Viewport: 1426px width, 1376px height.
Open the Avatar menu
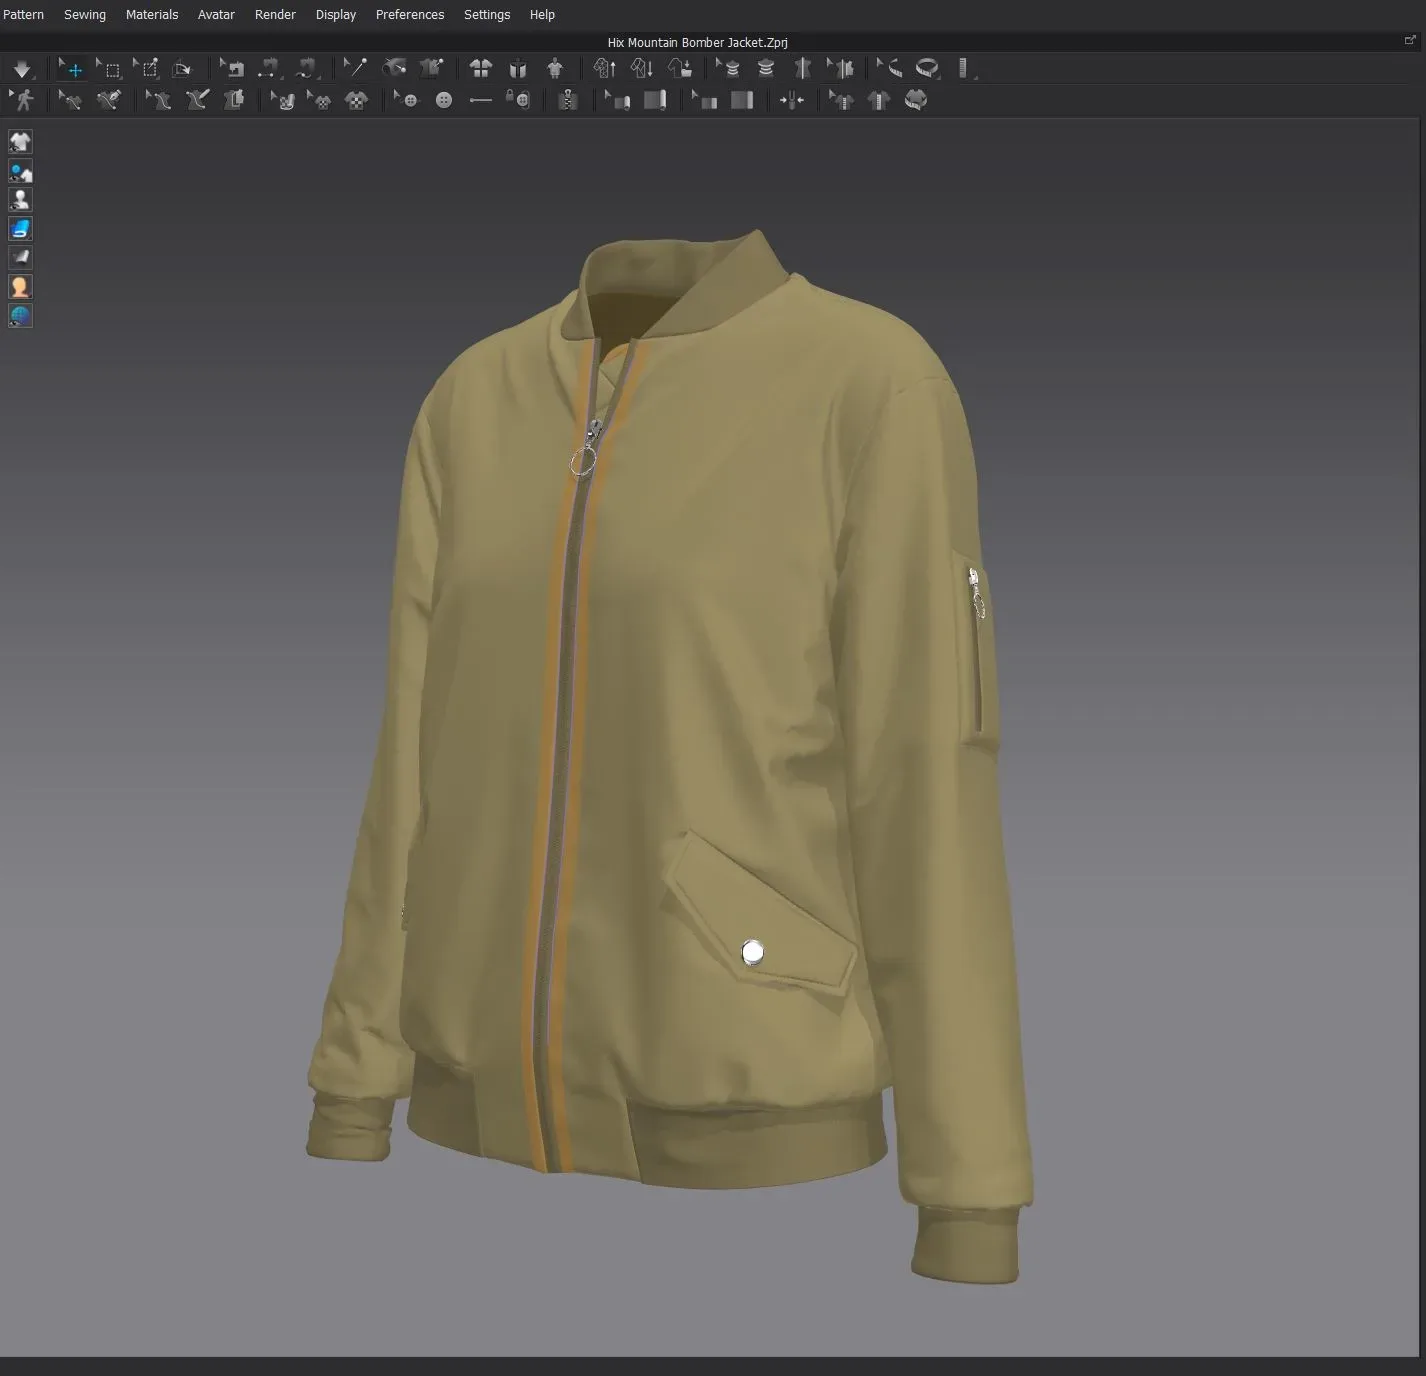(216, 15)
